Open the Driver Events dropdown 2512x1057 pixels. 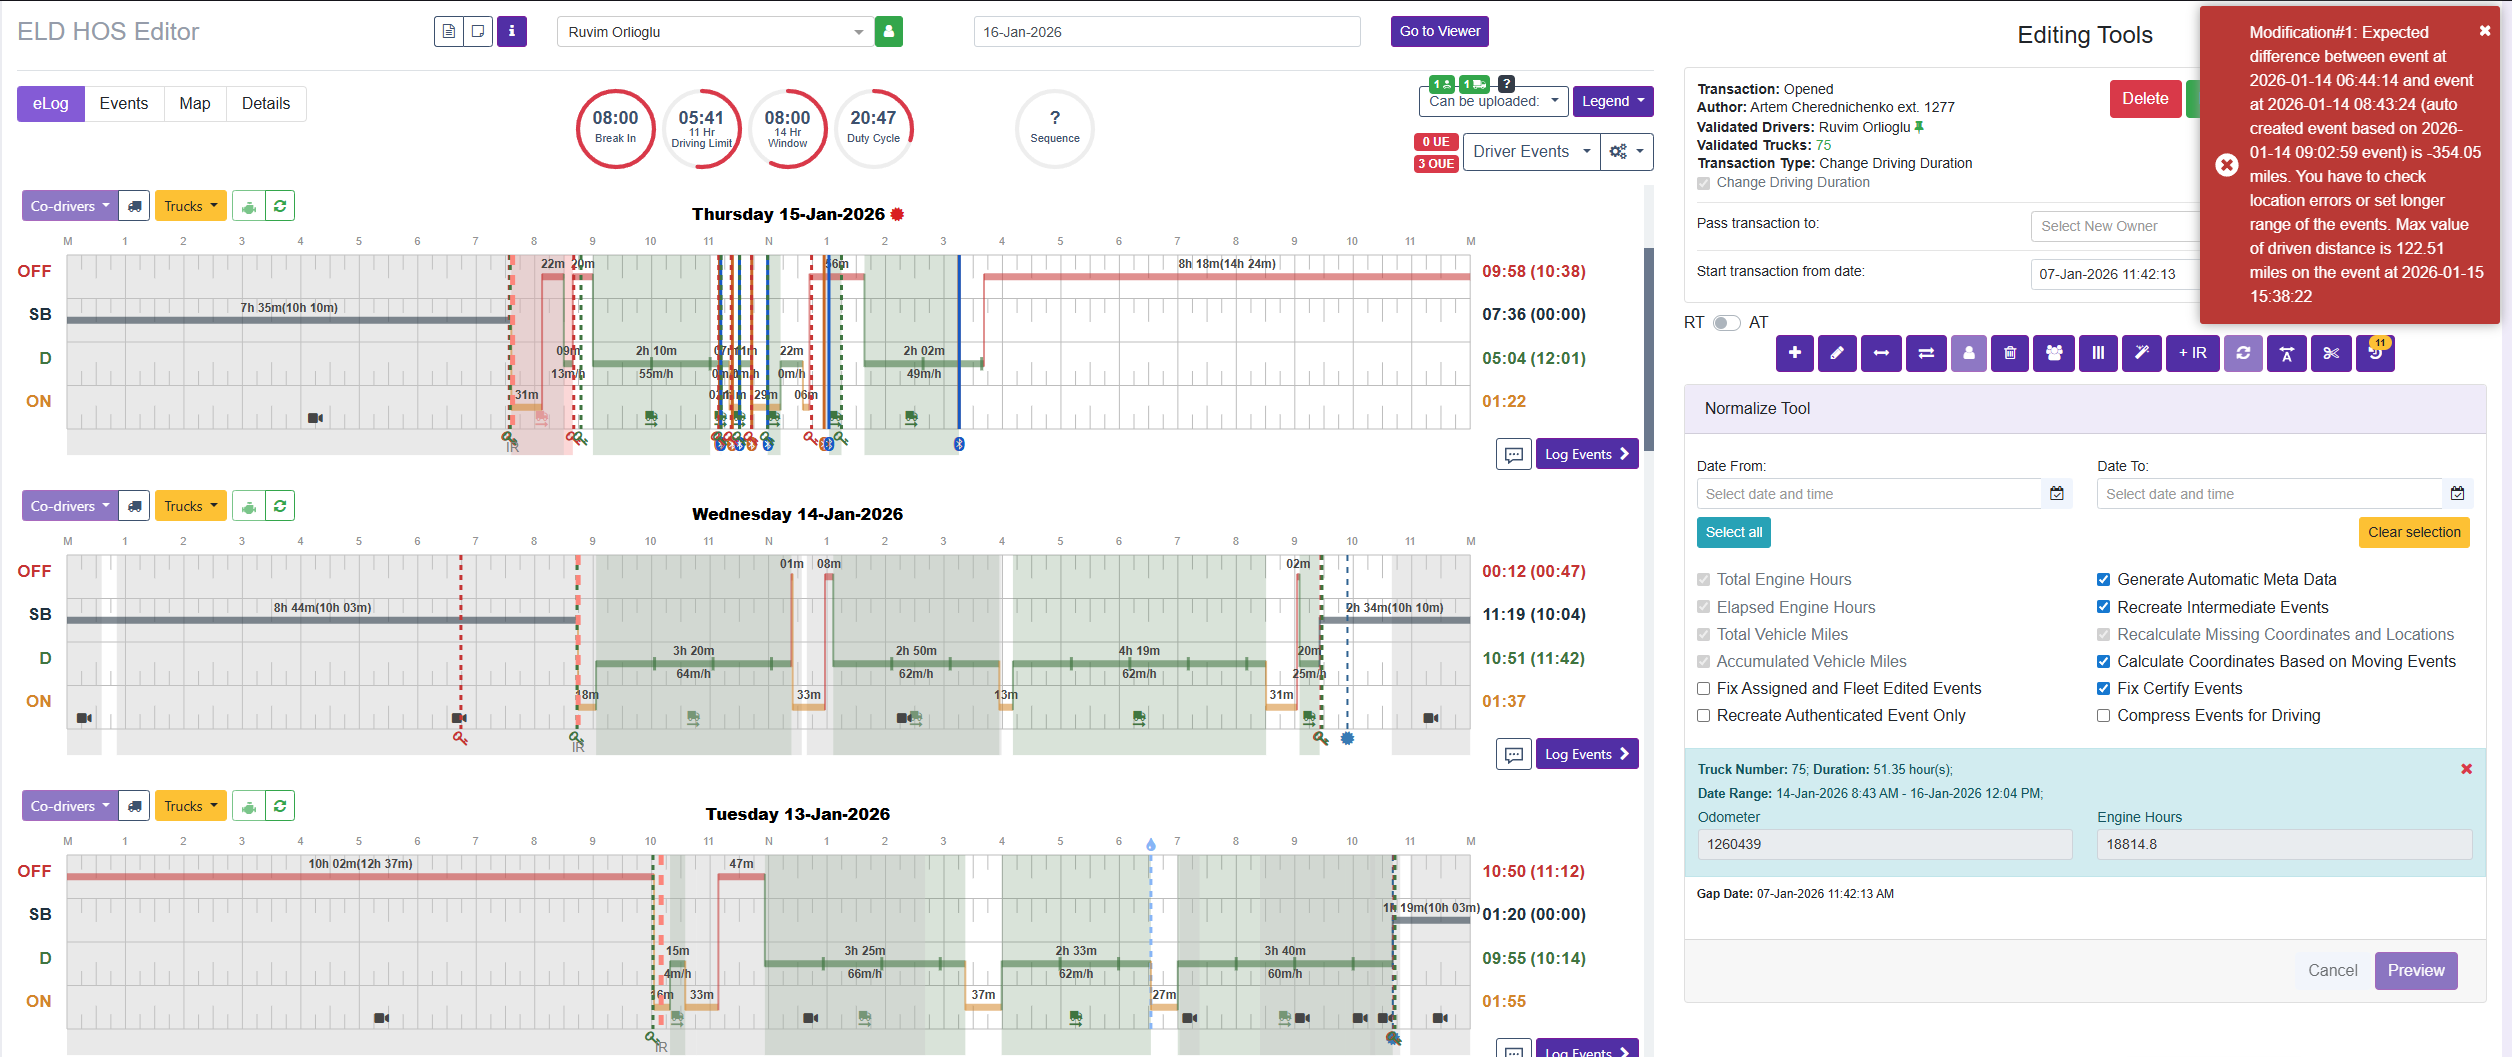coord(1531,152)
